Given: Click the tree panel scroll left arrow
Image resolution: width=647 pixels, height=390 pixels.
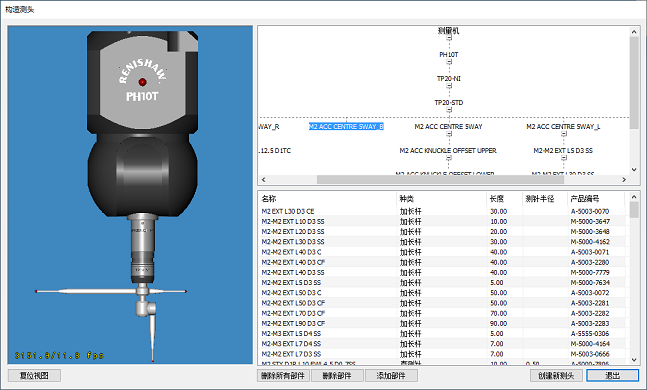Looking at the screenshot, I should pos(264,180).
